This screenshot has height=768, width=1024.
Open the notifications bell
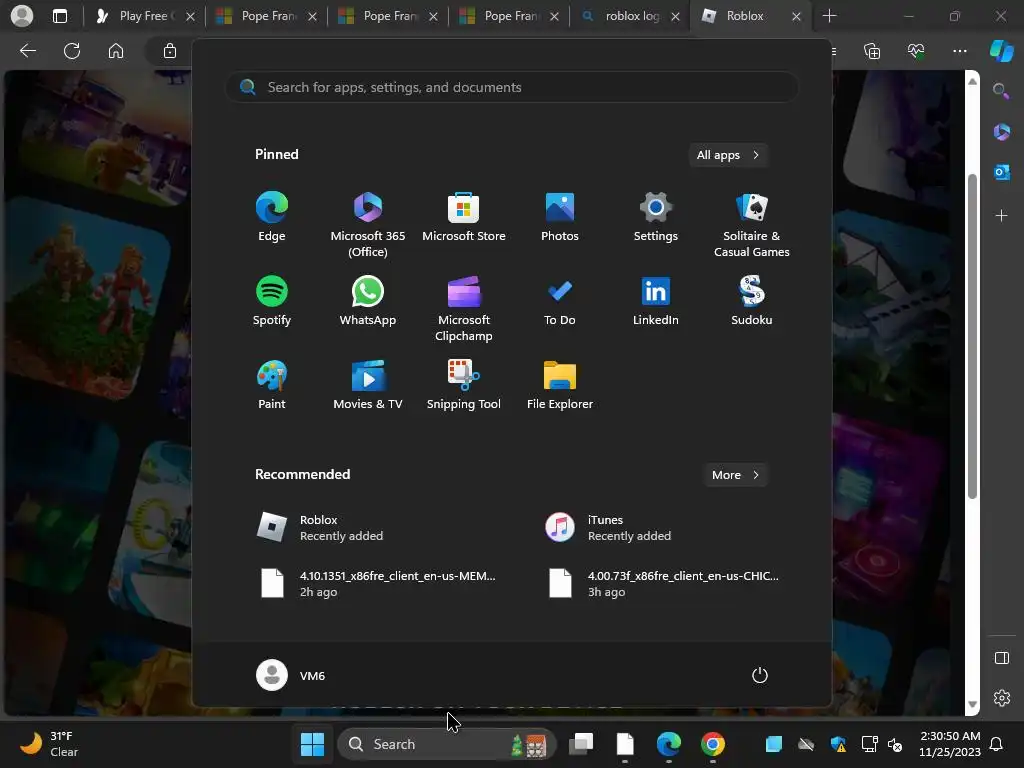point(997,744)
